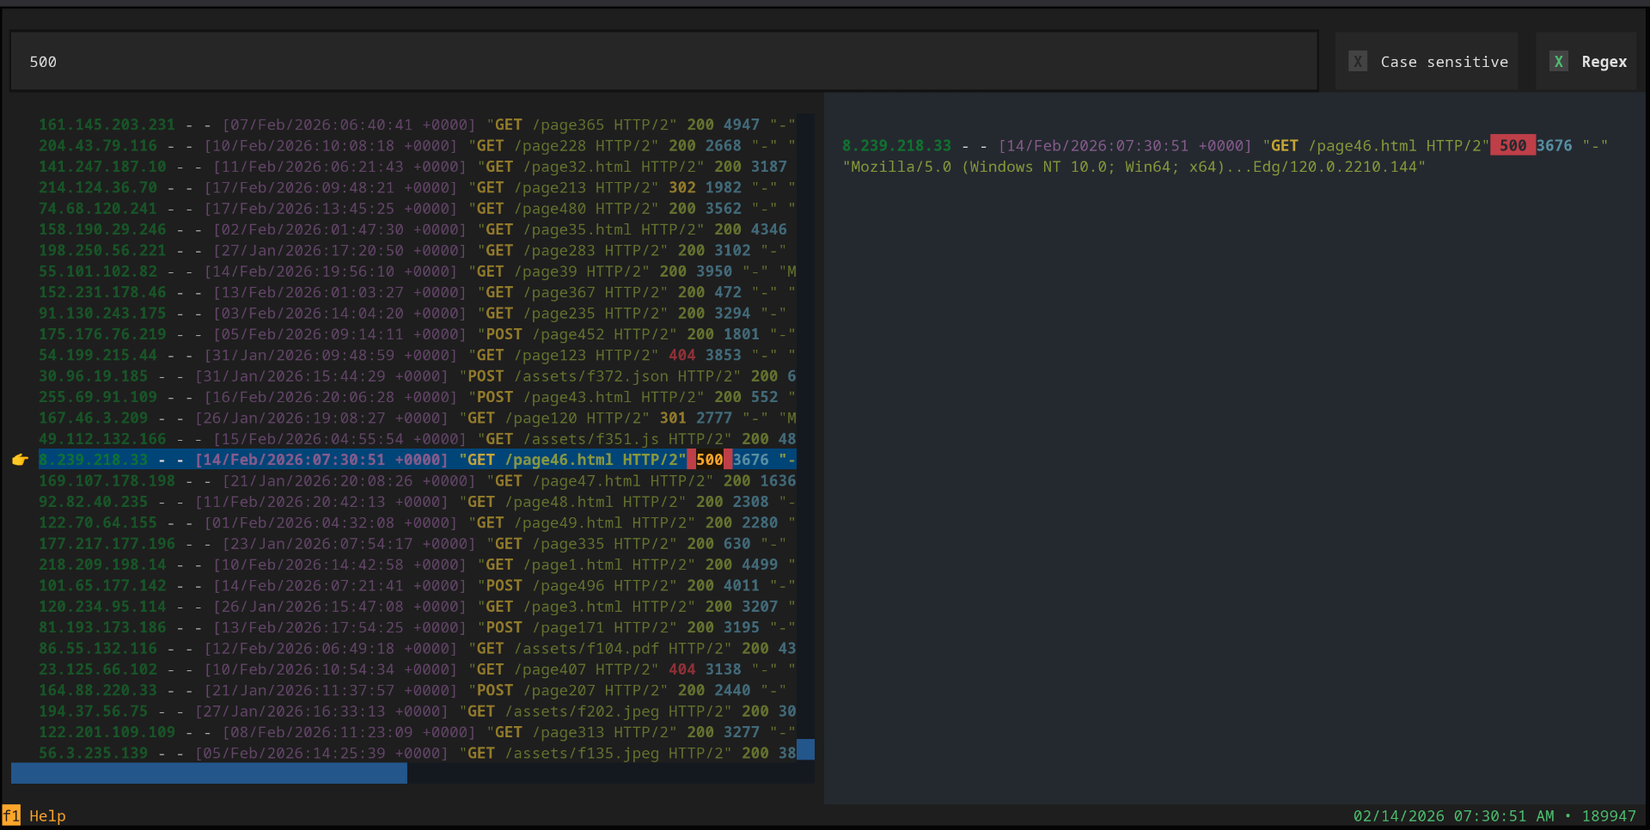This screenshot has width=1650, height=830.
Task: Select log line from 120.234.95.114
Action: tap(417, 607)
